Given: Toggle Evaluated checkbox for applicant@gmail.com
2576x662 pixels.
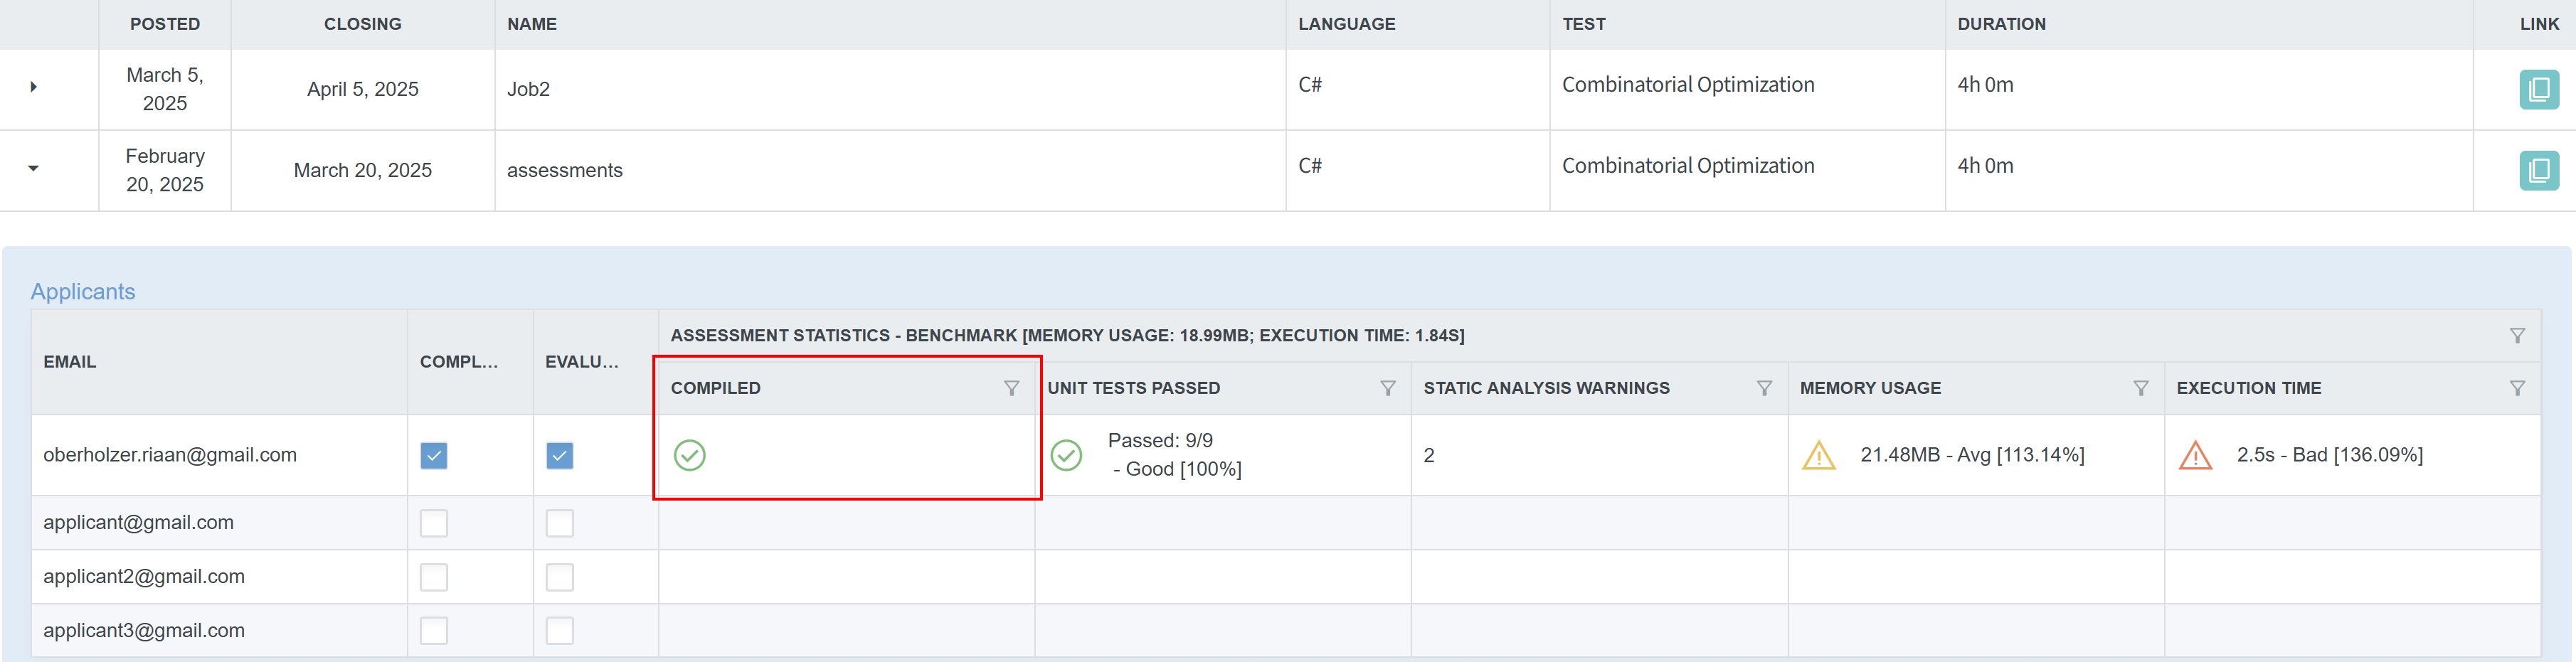Looking at the screenshot, I should tap(559, 523).
